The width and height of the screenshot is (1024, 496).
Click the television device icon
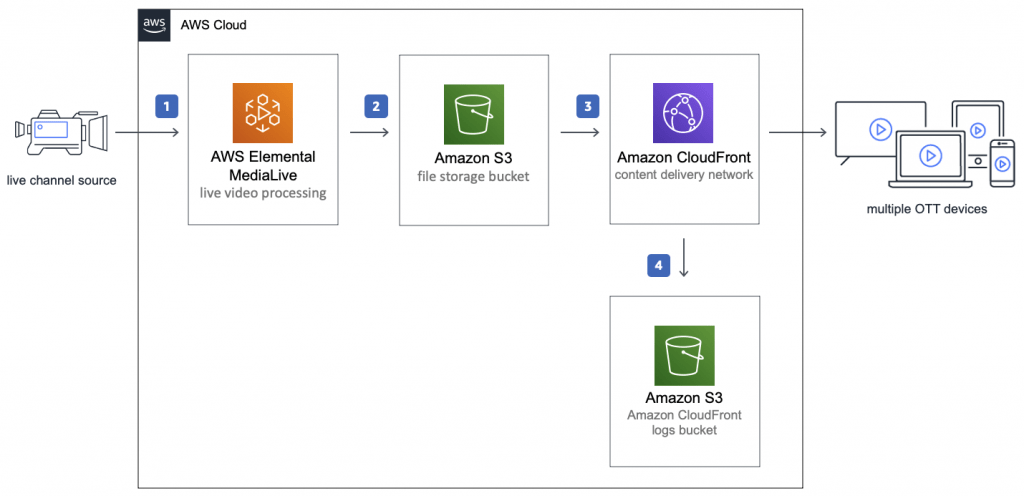point(868,130)
